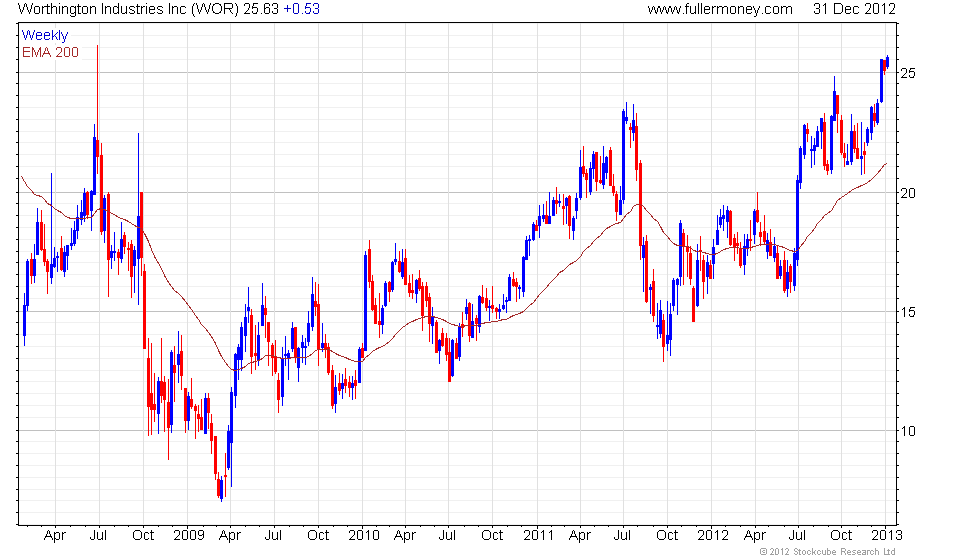Click the EMA 200 legend label
The image size is (980, 560).
tap(51, 52)
